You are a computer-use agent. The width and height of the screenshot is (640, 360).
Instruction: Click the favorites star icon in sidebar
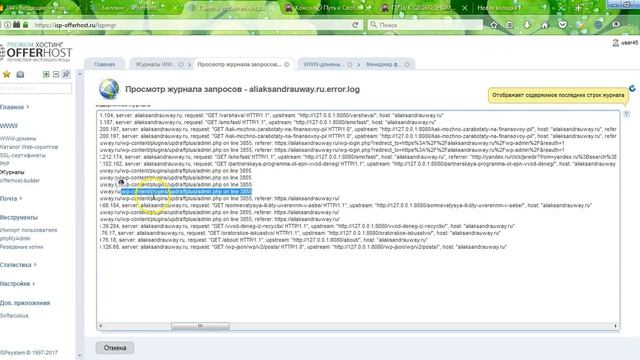[7, 74]
